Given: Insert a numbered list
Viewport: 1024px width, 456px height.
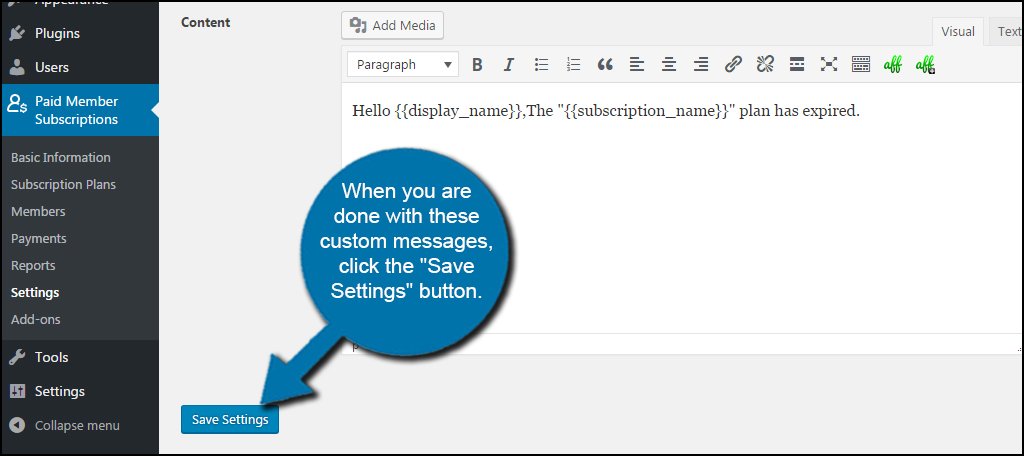Looking at the screenshot, I should pyautogui.click(x=573, y=65).
